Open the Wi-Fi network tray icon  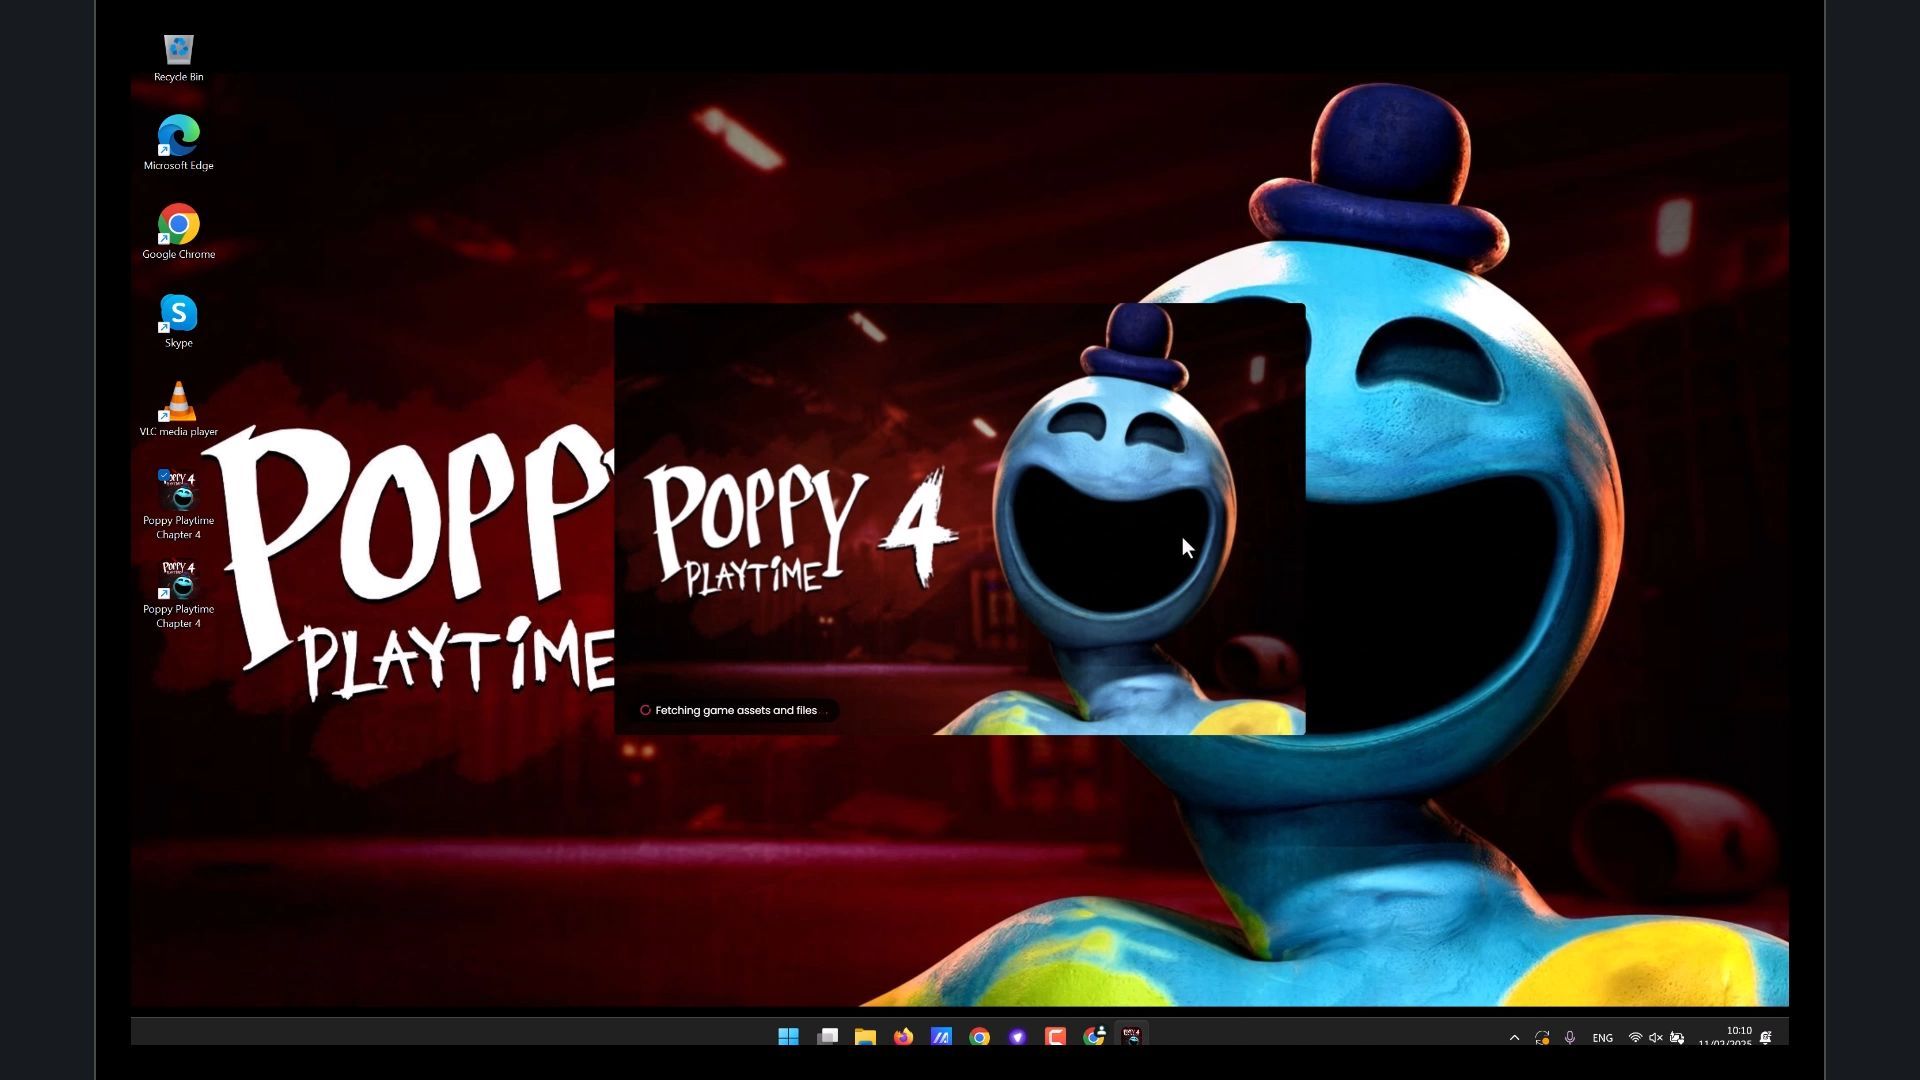1635,1038
